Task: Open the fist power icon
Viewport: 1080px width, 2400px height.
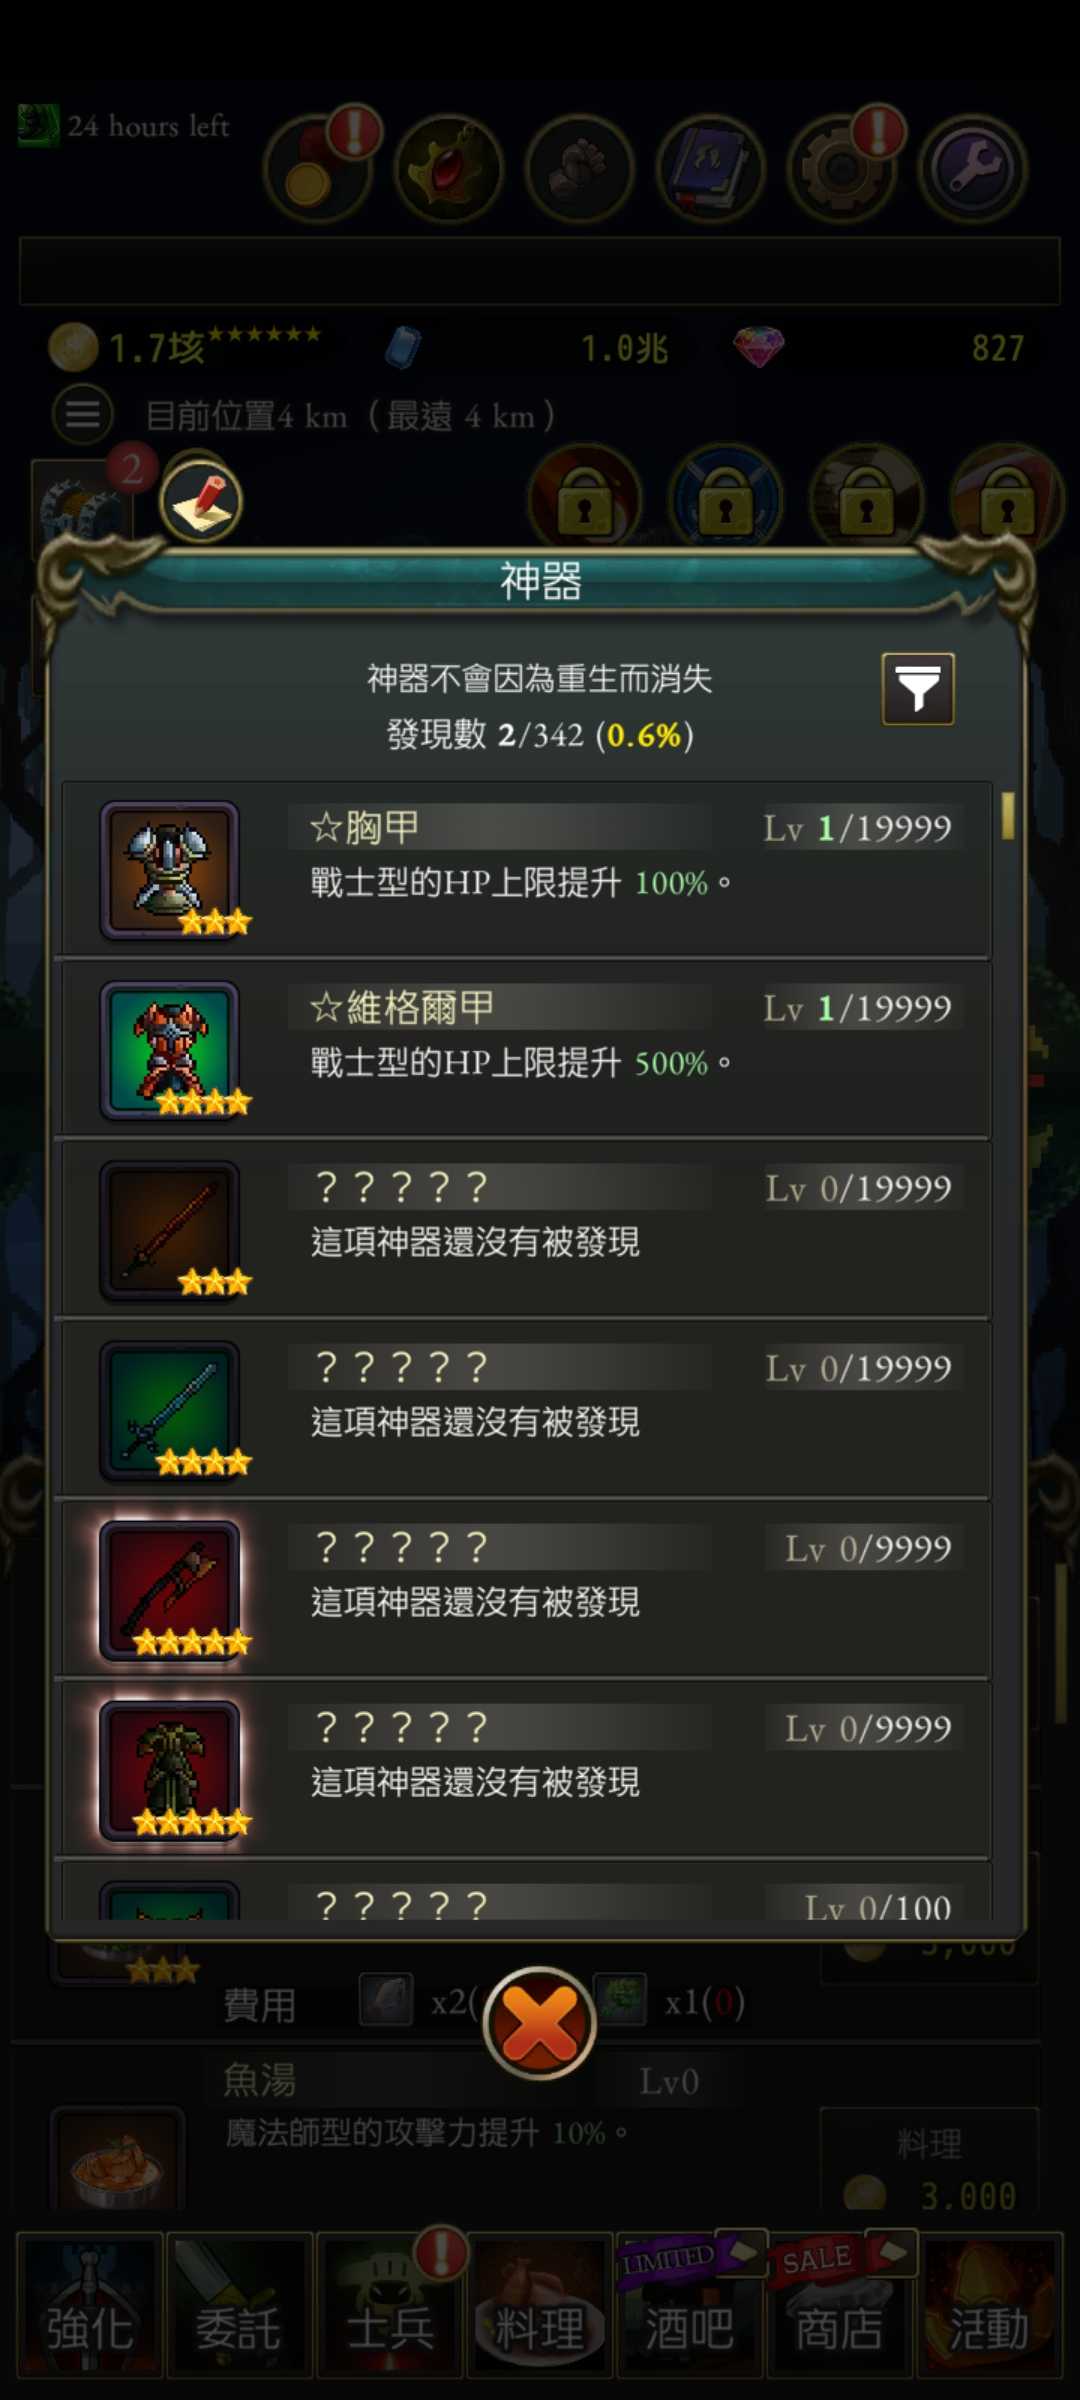Action: (580, 168)
